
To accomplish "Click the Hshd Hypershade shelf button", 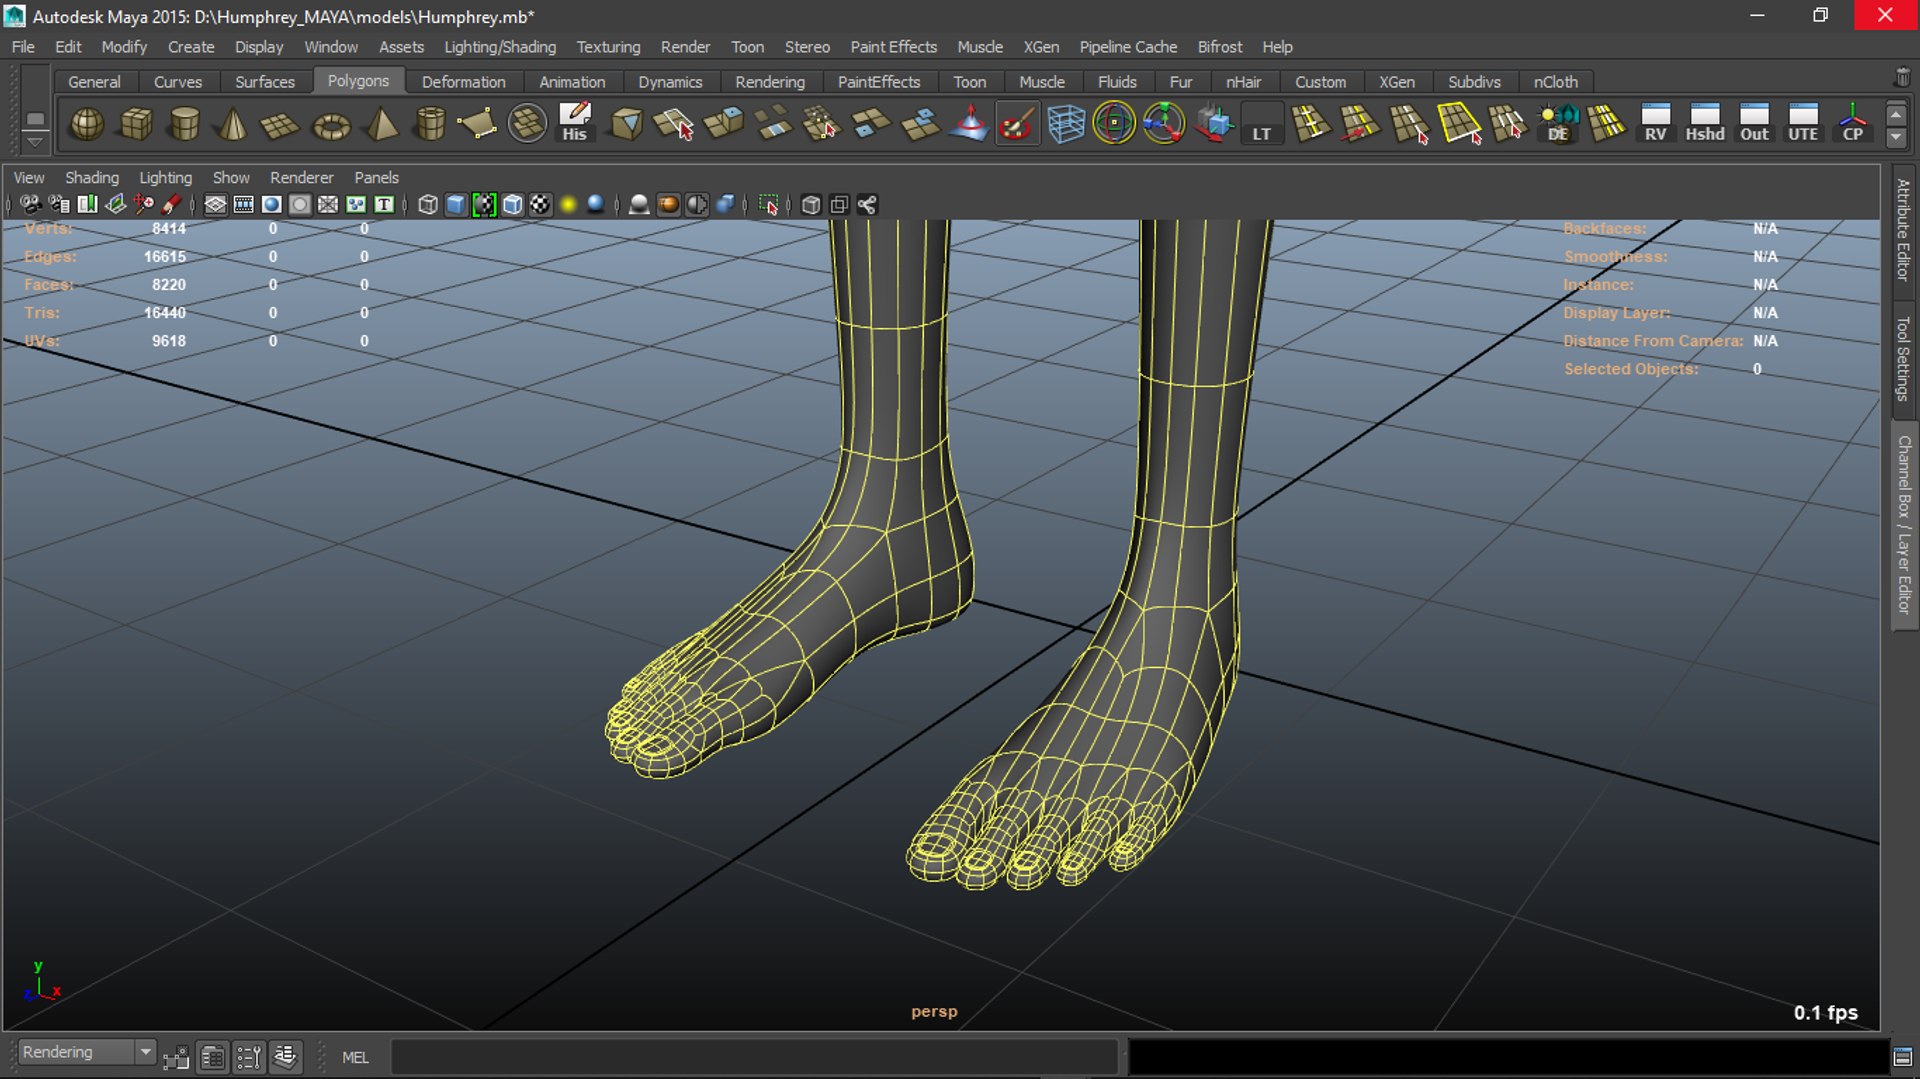I will (1705, 124).
